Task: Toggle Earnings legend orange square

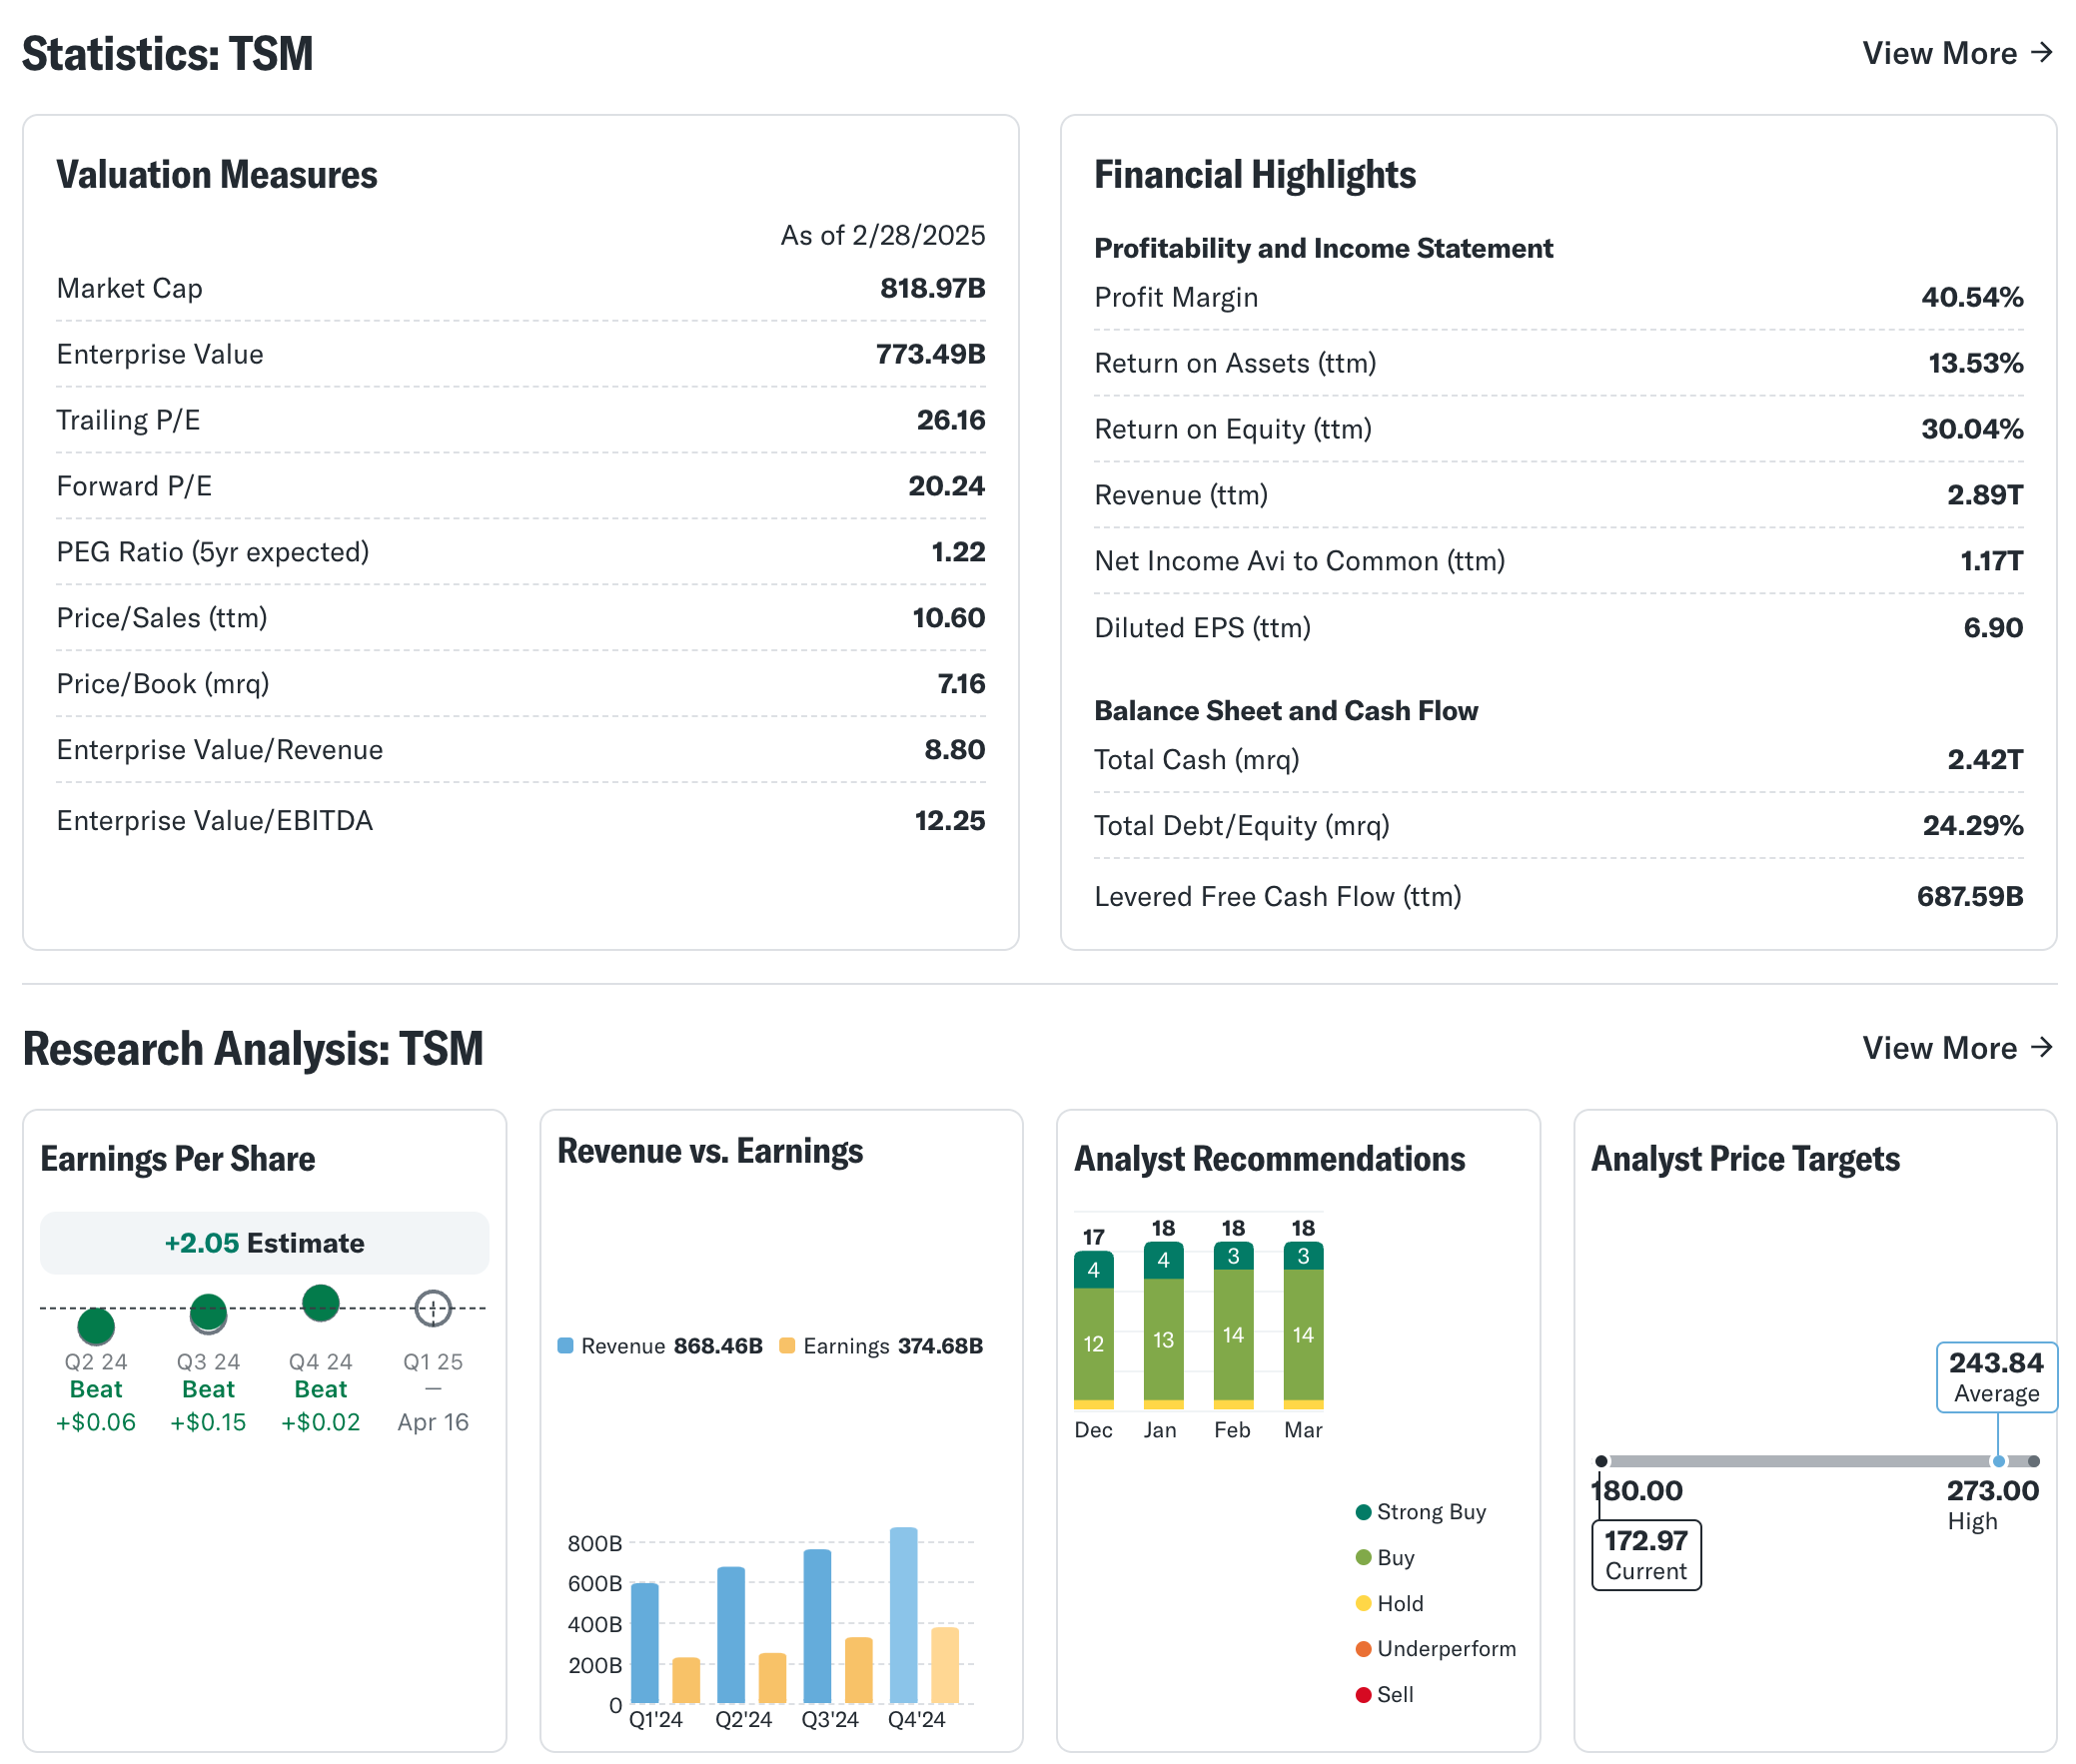Action: click(x=787, y=1345)
